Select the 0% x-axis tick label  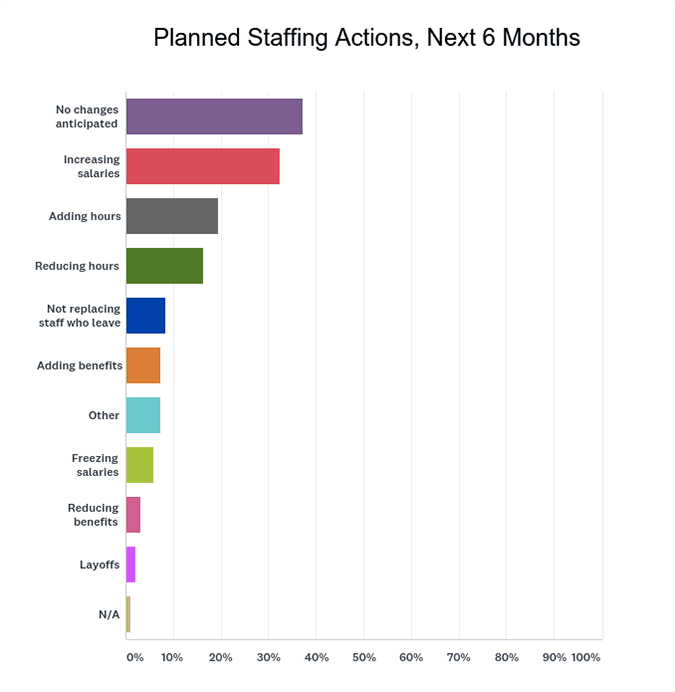point(134,657)
